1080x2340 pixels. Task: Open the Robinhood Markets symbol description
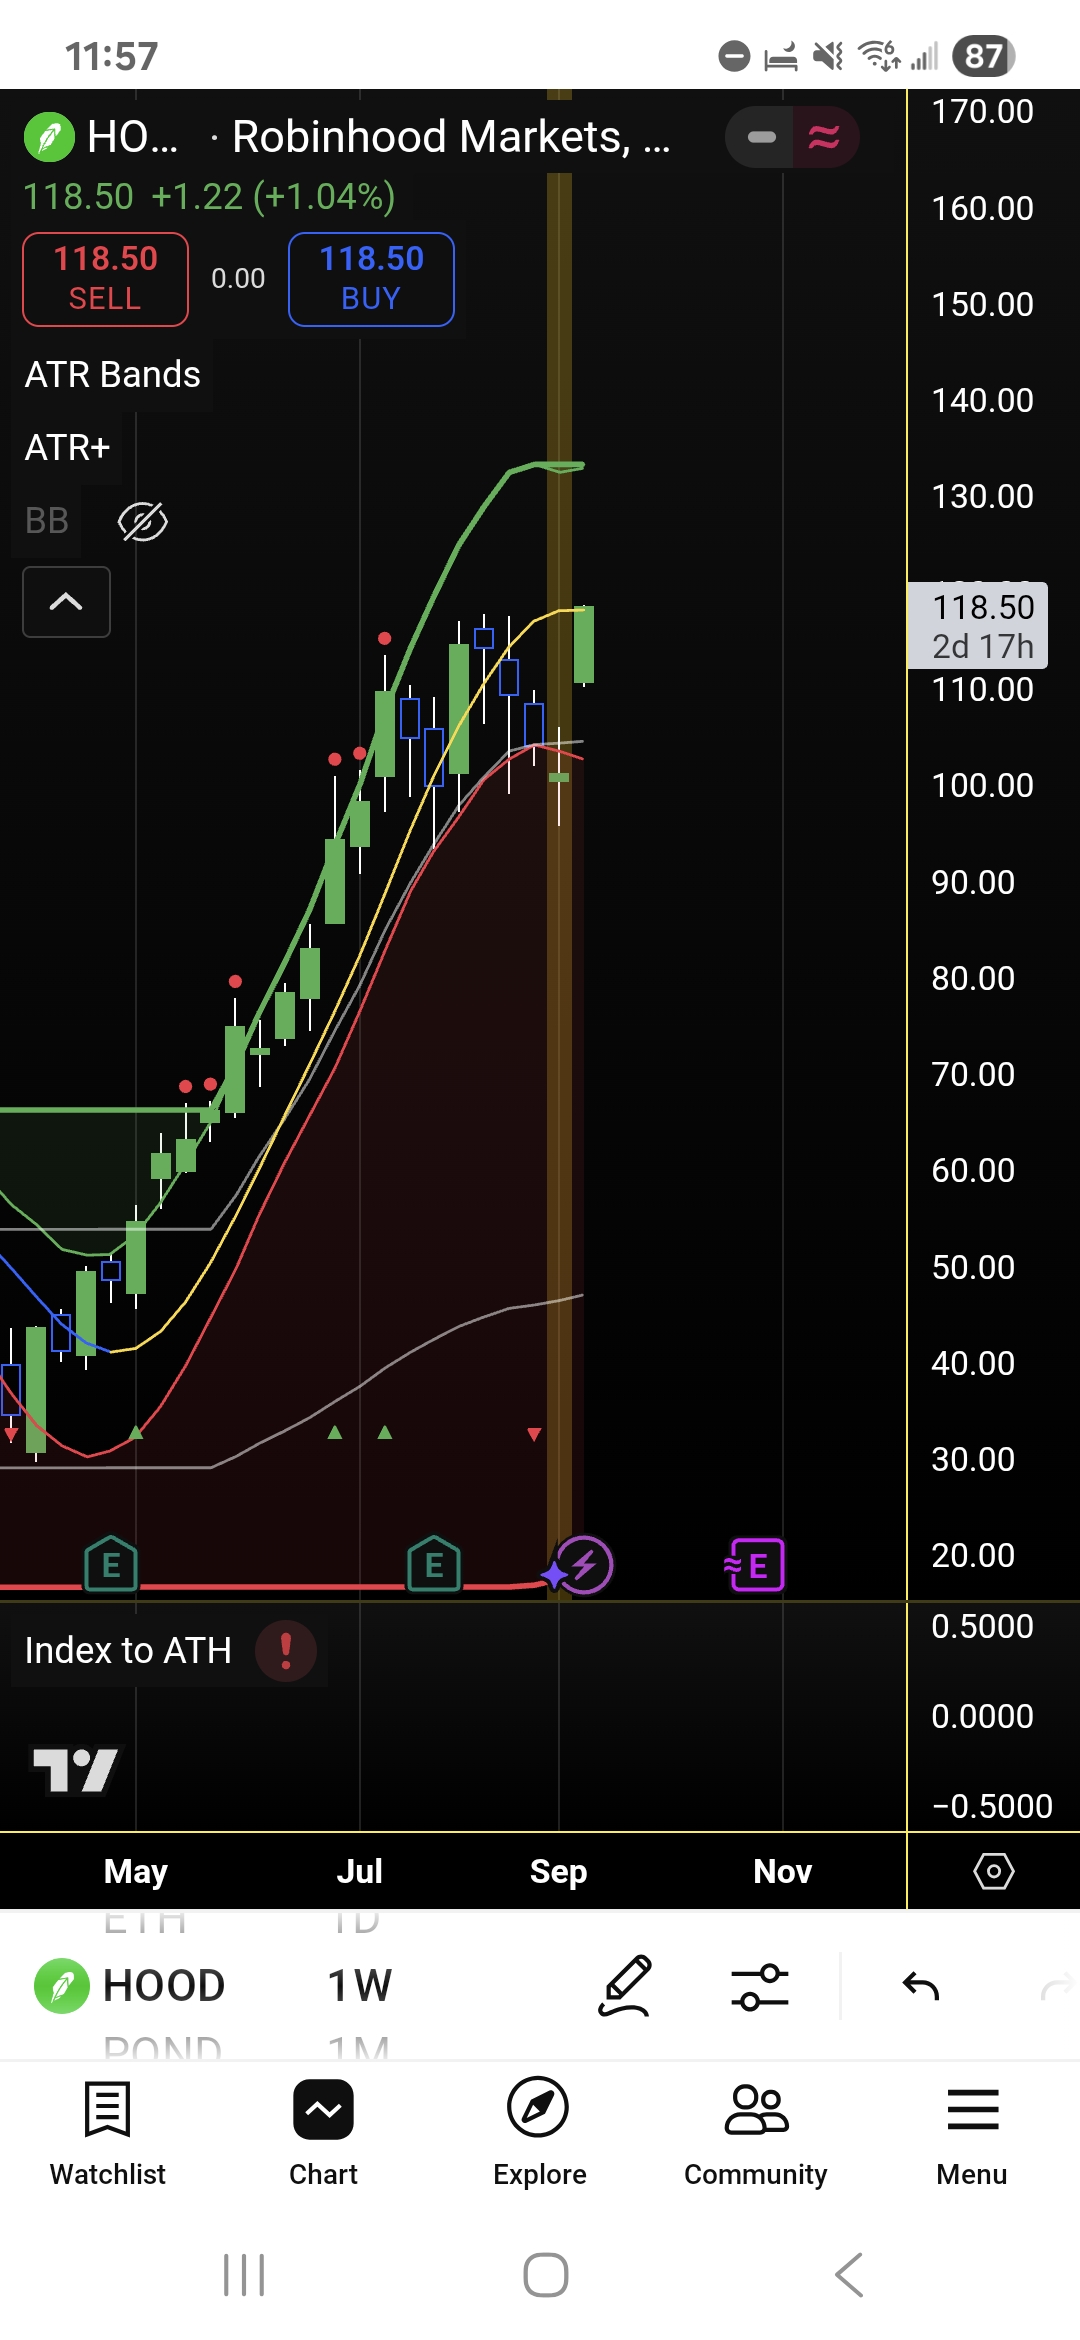(x=451, y=137)
